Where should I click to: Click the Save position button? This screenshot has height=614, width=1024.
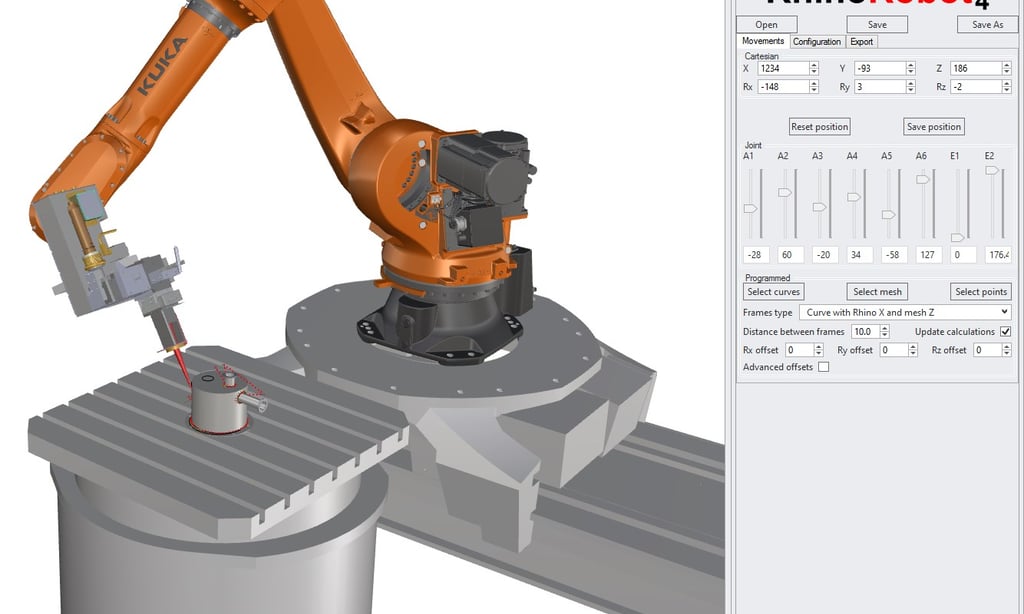coord(934,127)
